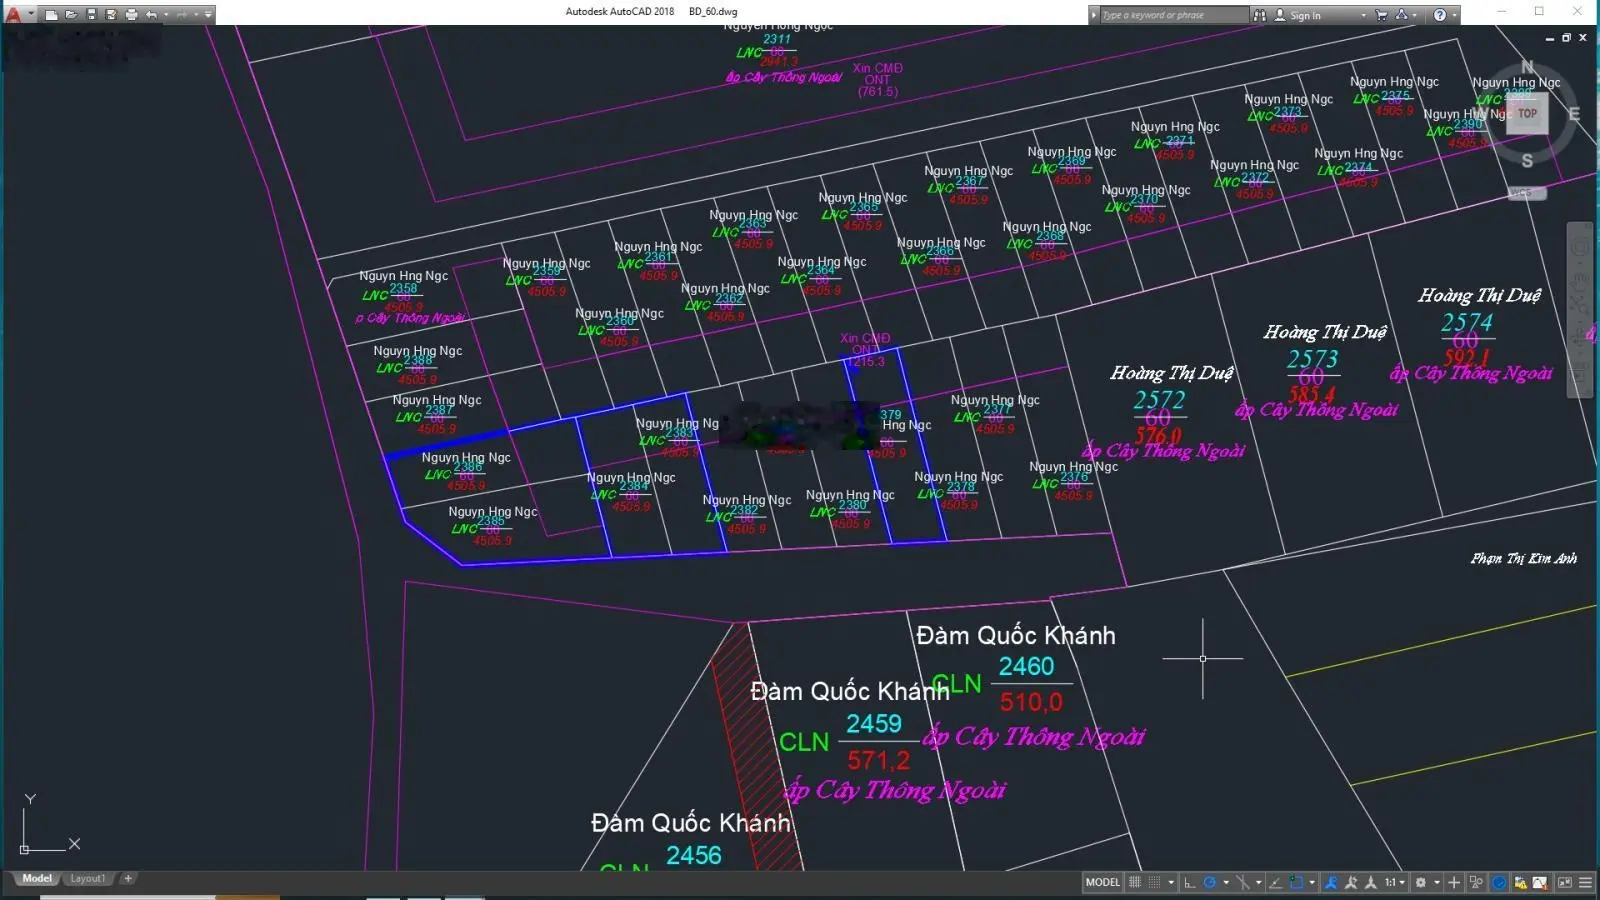Click the annotation monitor plus icon
This screenshot has height=900, width=1600.
[x=1454, y=882]
